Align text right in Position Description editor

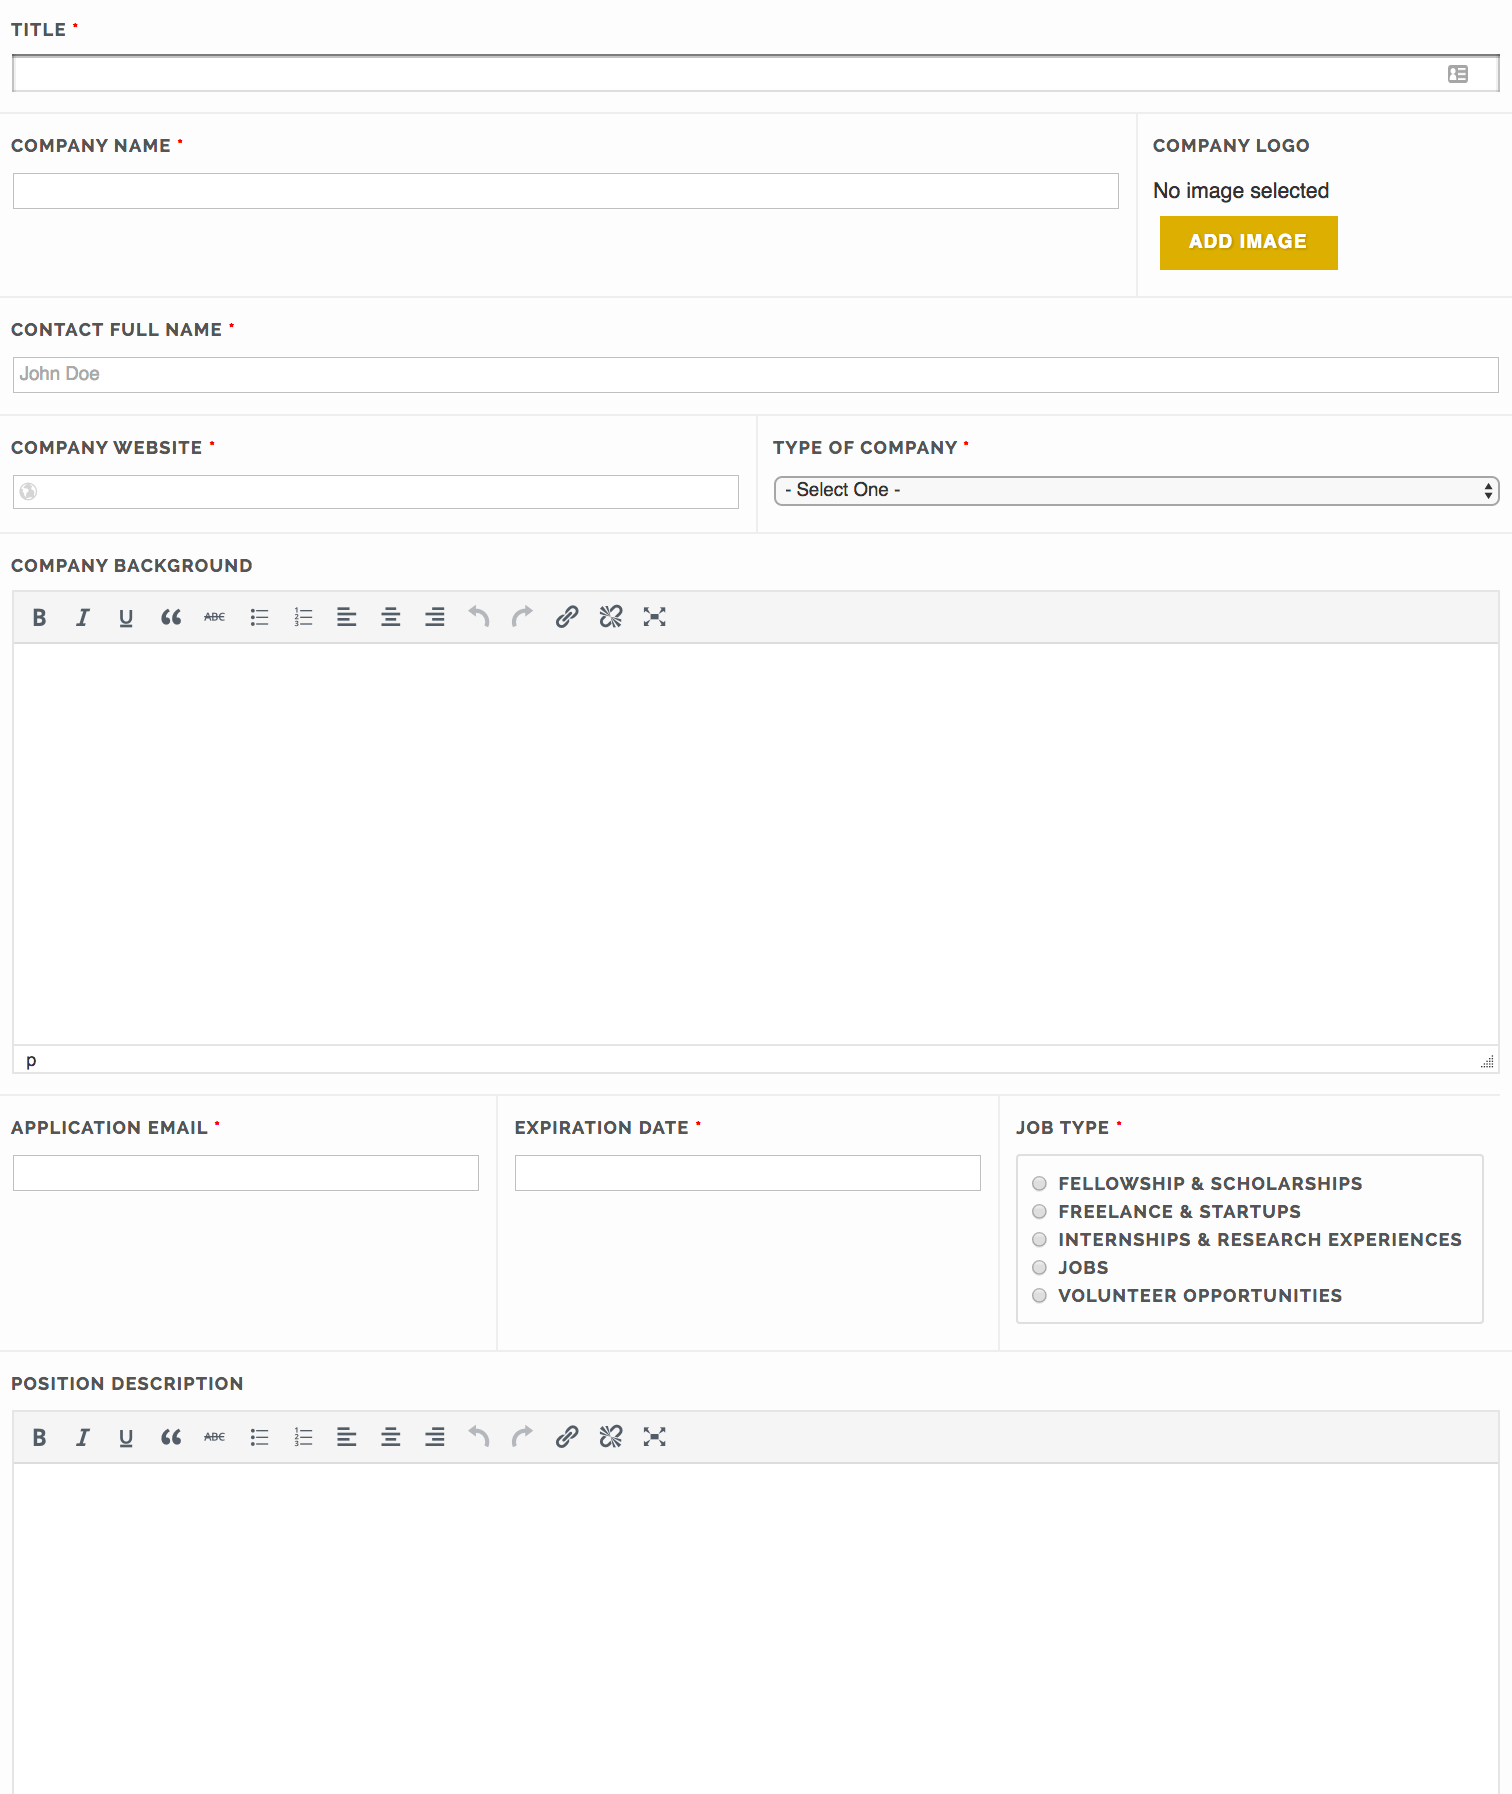click(x=435, y=1437)
